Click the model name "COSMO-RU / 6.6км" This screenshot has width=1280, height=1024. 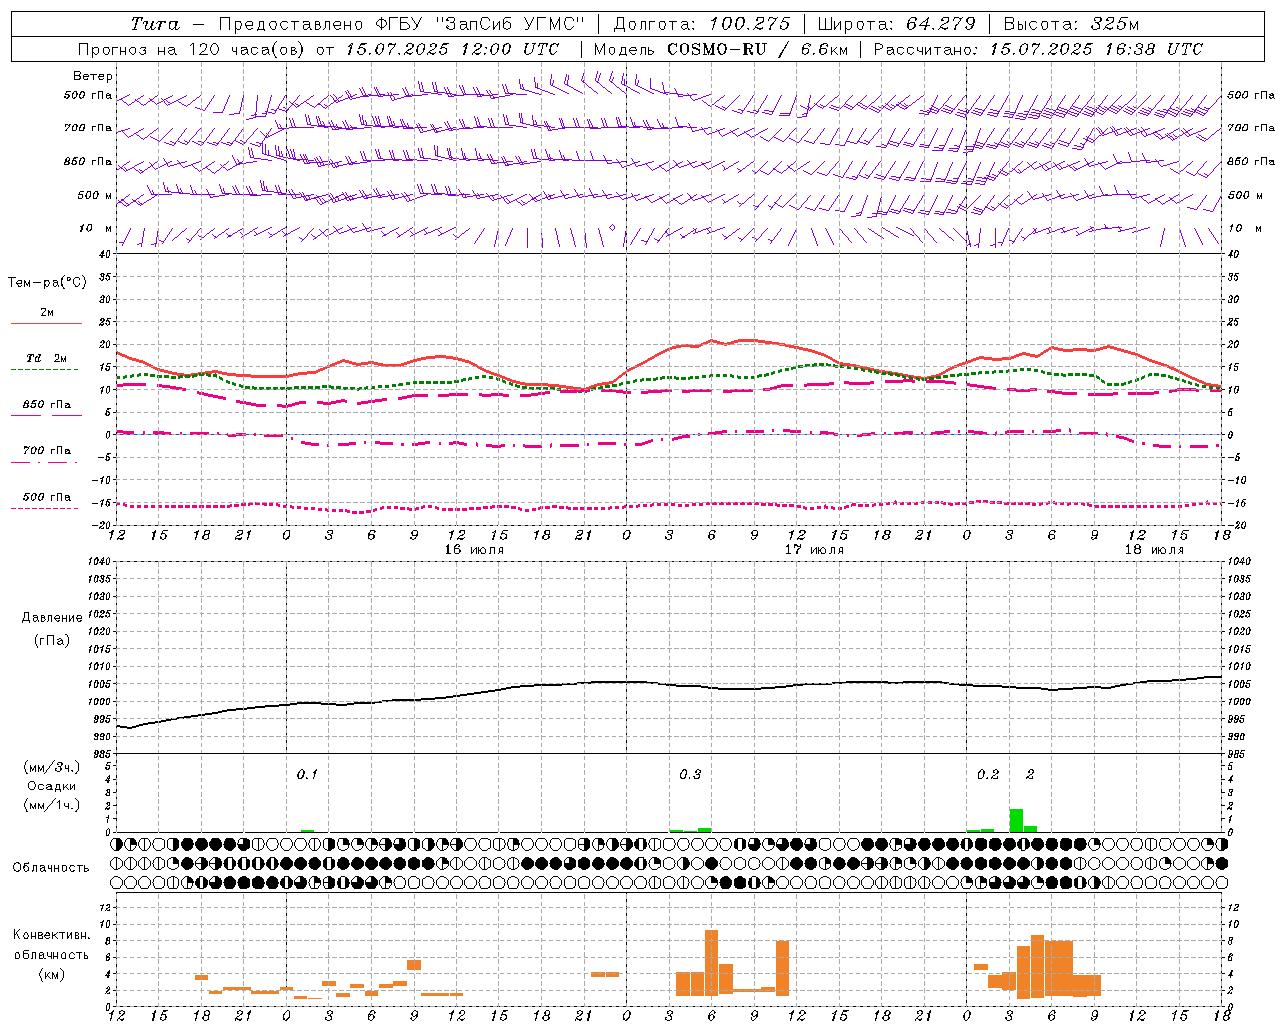[x=758, y=49]
